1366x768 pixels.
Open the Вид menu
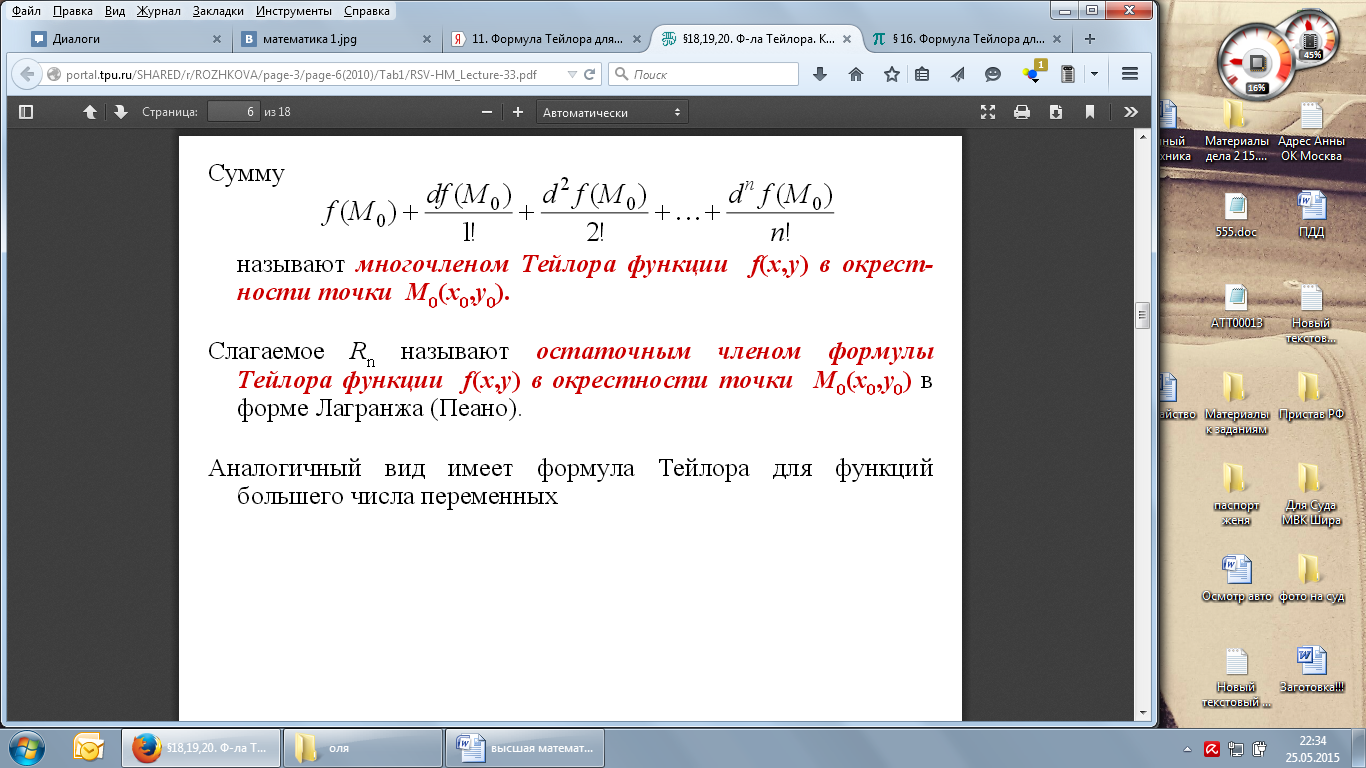click(114, 12)
